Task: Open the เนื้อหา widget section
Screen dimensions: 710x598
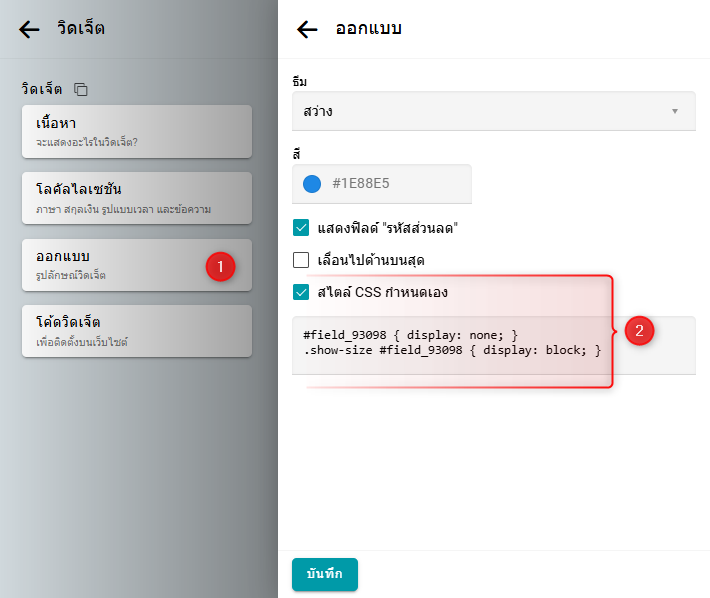Action: (136, 131)
